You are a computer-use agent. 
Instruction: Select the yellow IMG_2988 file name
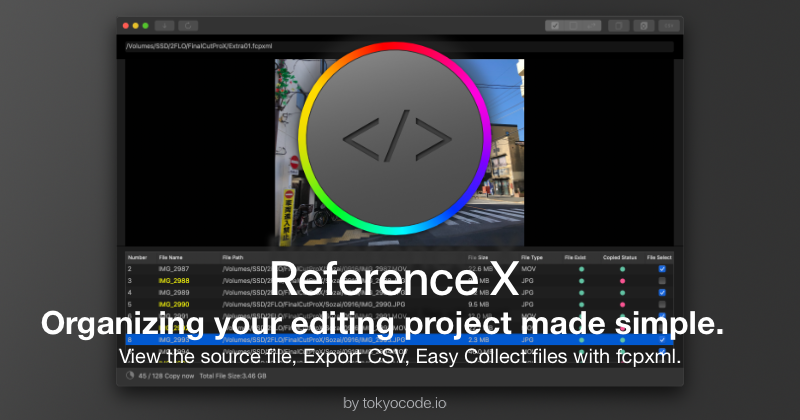173,281
